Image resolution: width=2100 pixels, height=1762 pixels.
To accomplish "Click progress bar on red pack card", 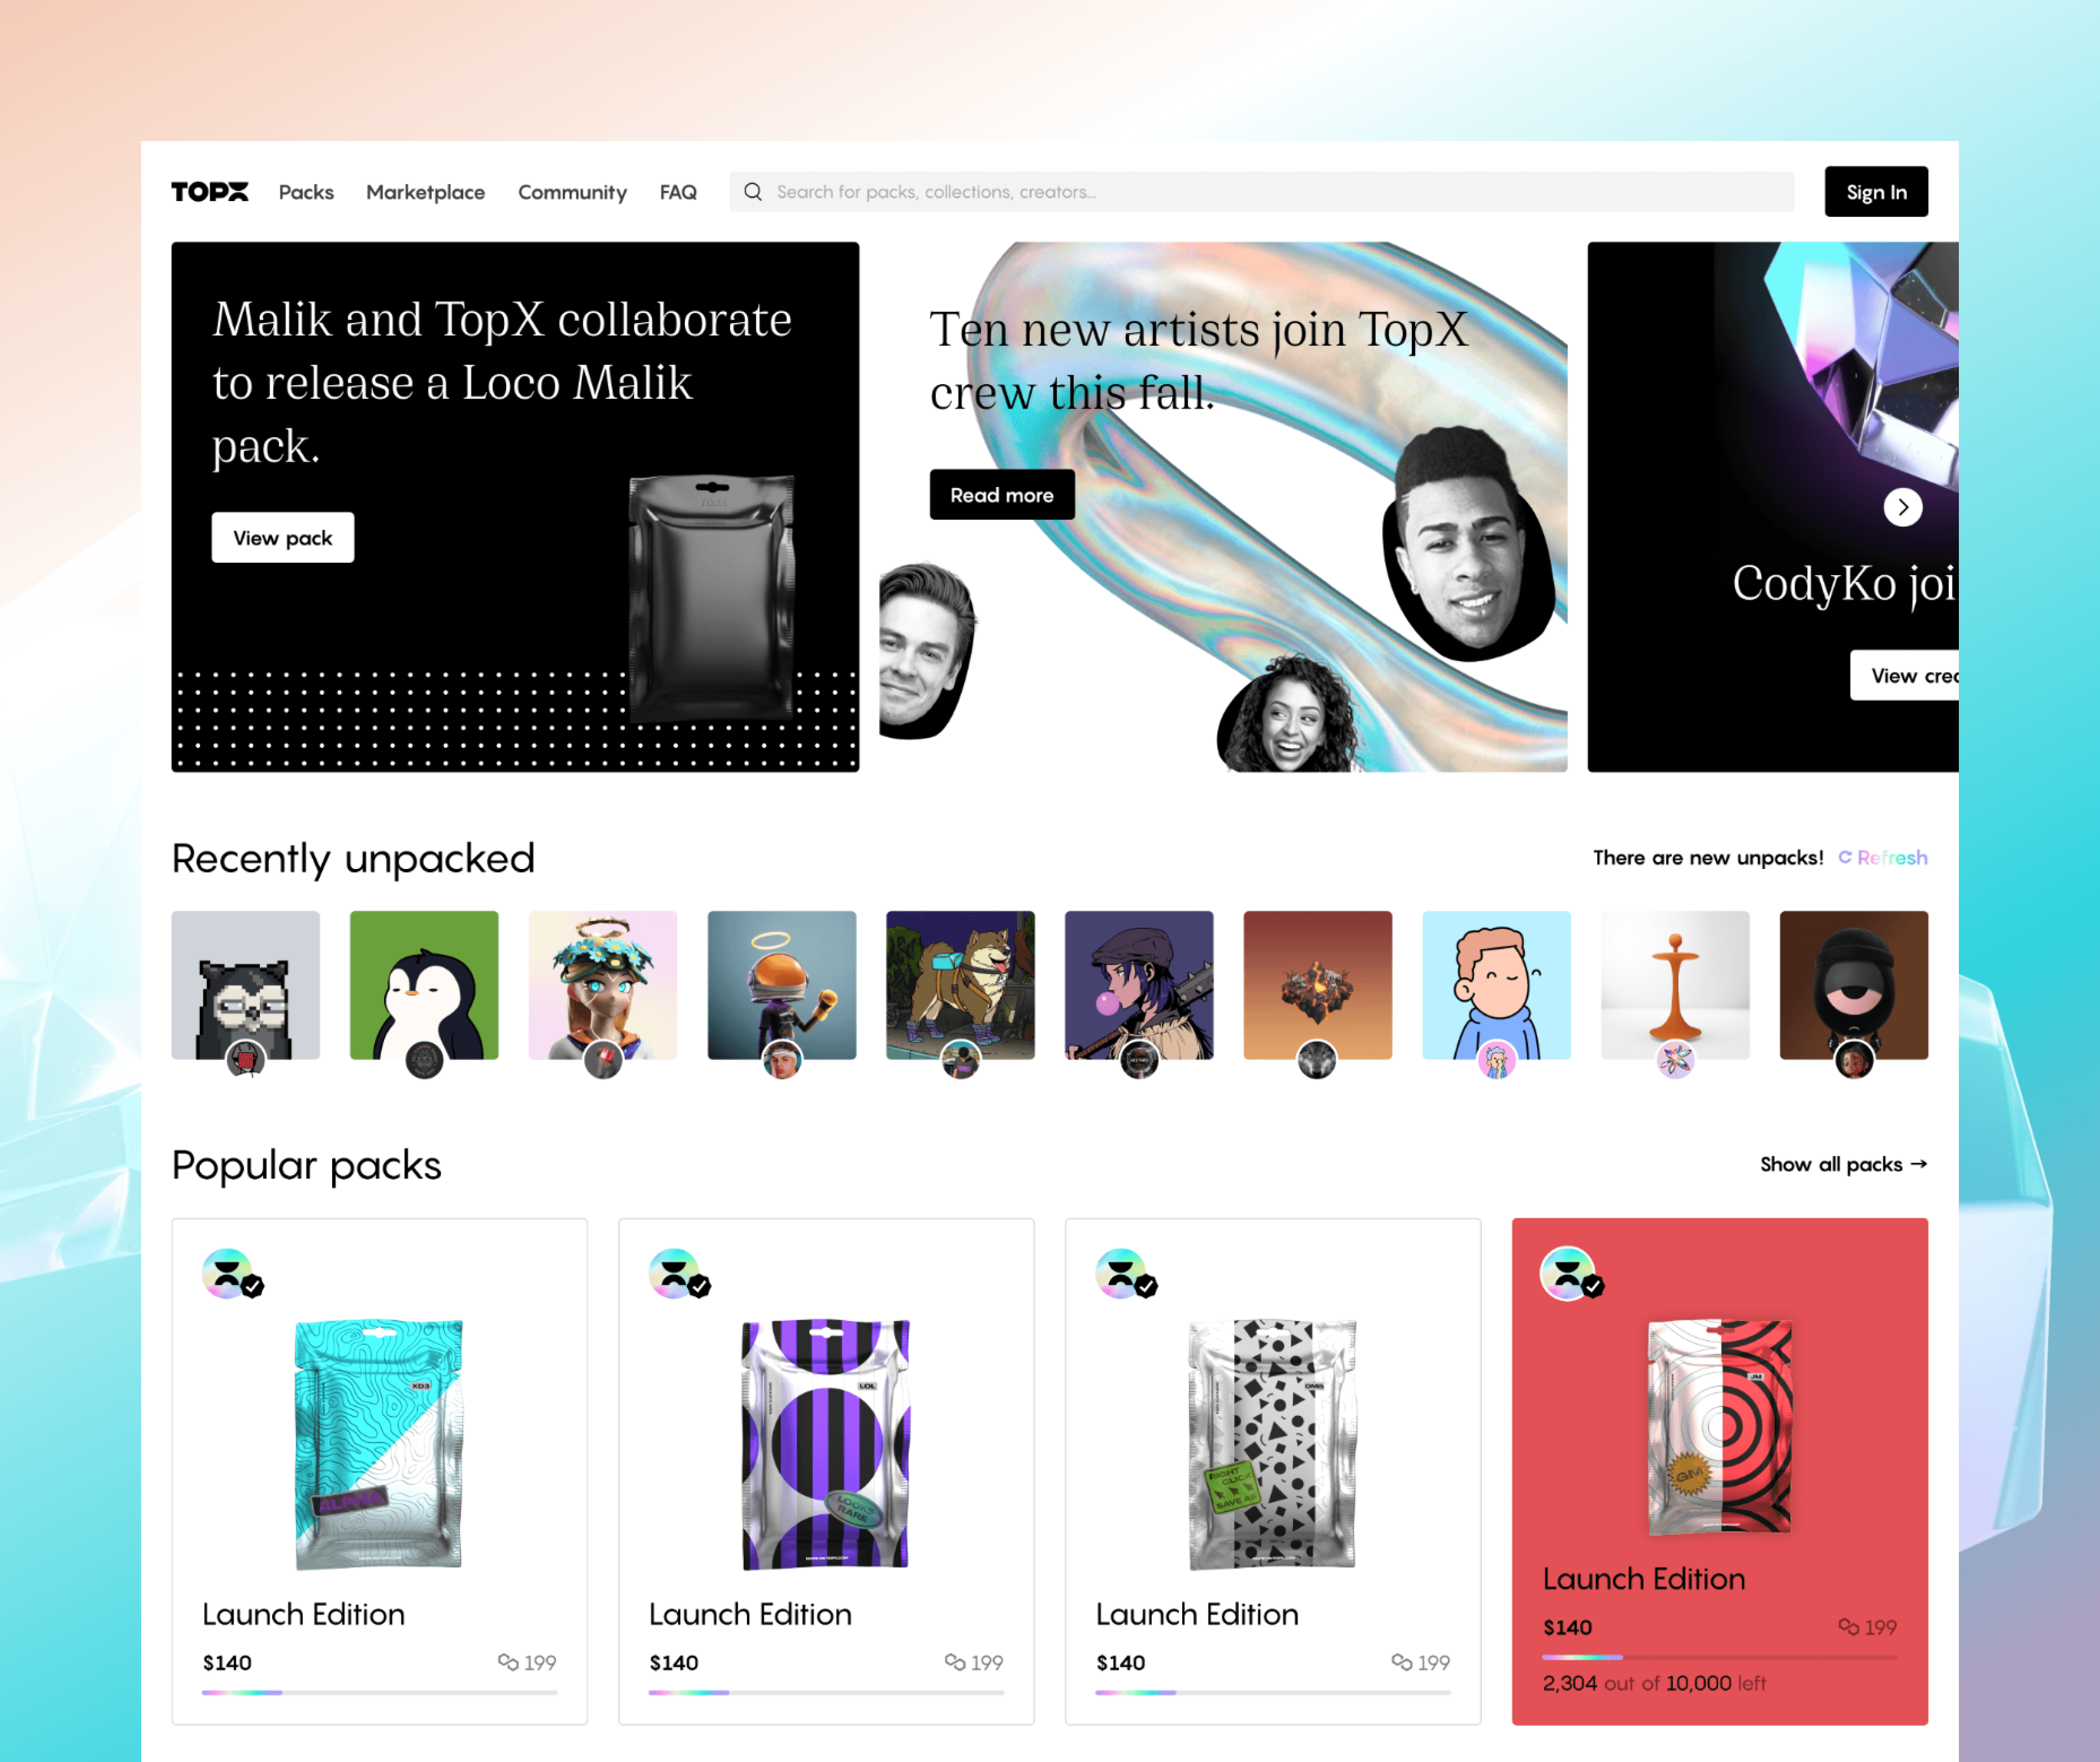I will click(x=1719, y=1657).
